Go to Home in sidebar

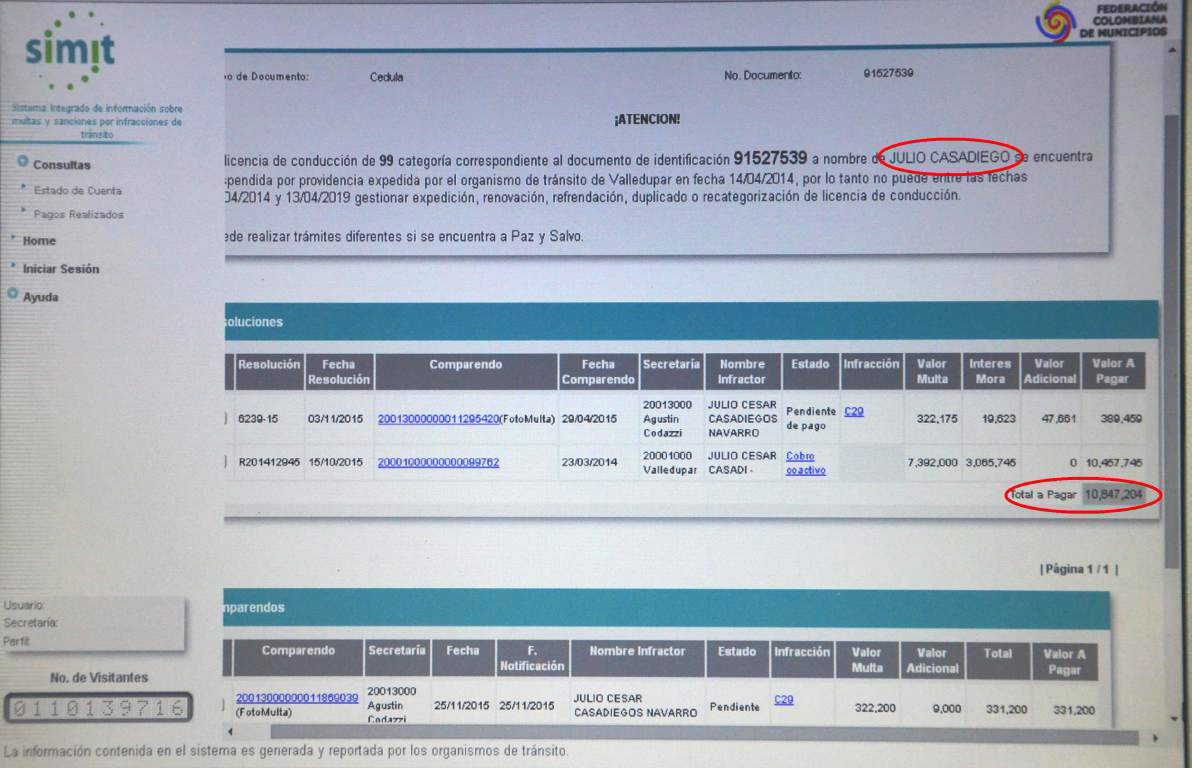click(x=39, y=241)
